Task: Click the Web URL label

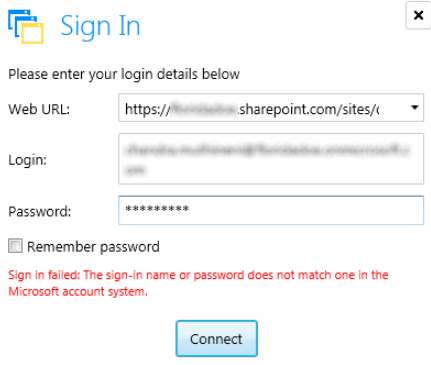Action: click(x=39, y=109)
